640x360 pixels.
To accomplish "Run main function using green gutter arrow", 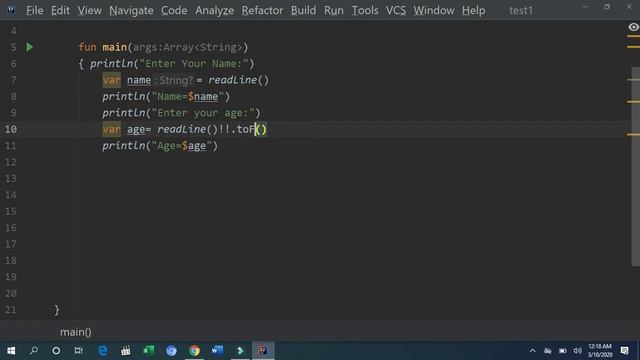I will 29,47.
